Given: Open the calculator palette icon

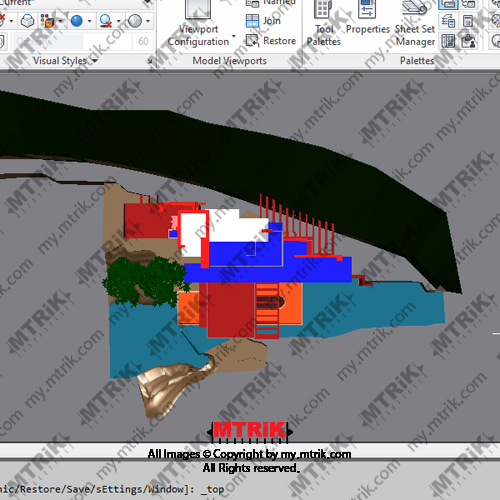Looking at the screenshot, I should [x=468, y=21].
